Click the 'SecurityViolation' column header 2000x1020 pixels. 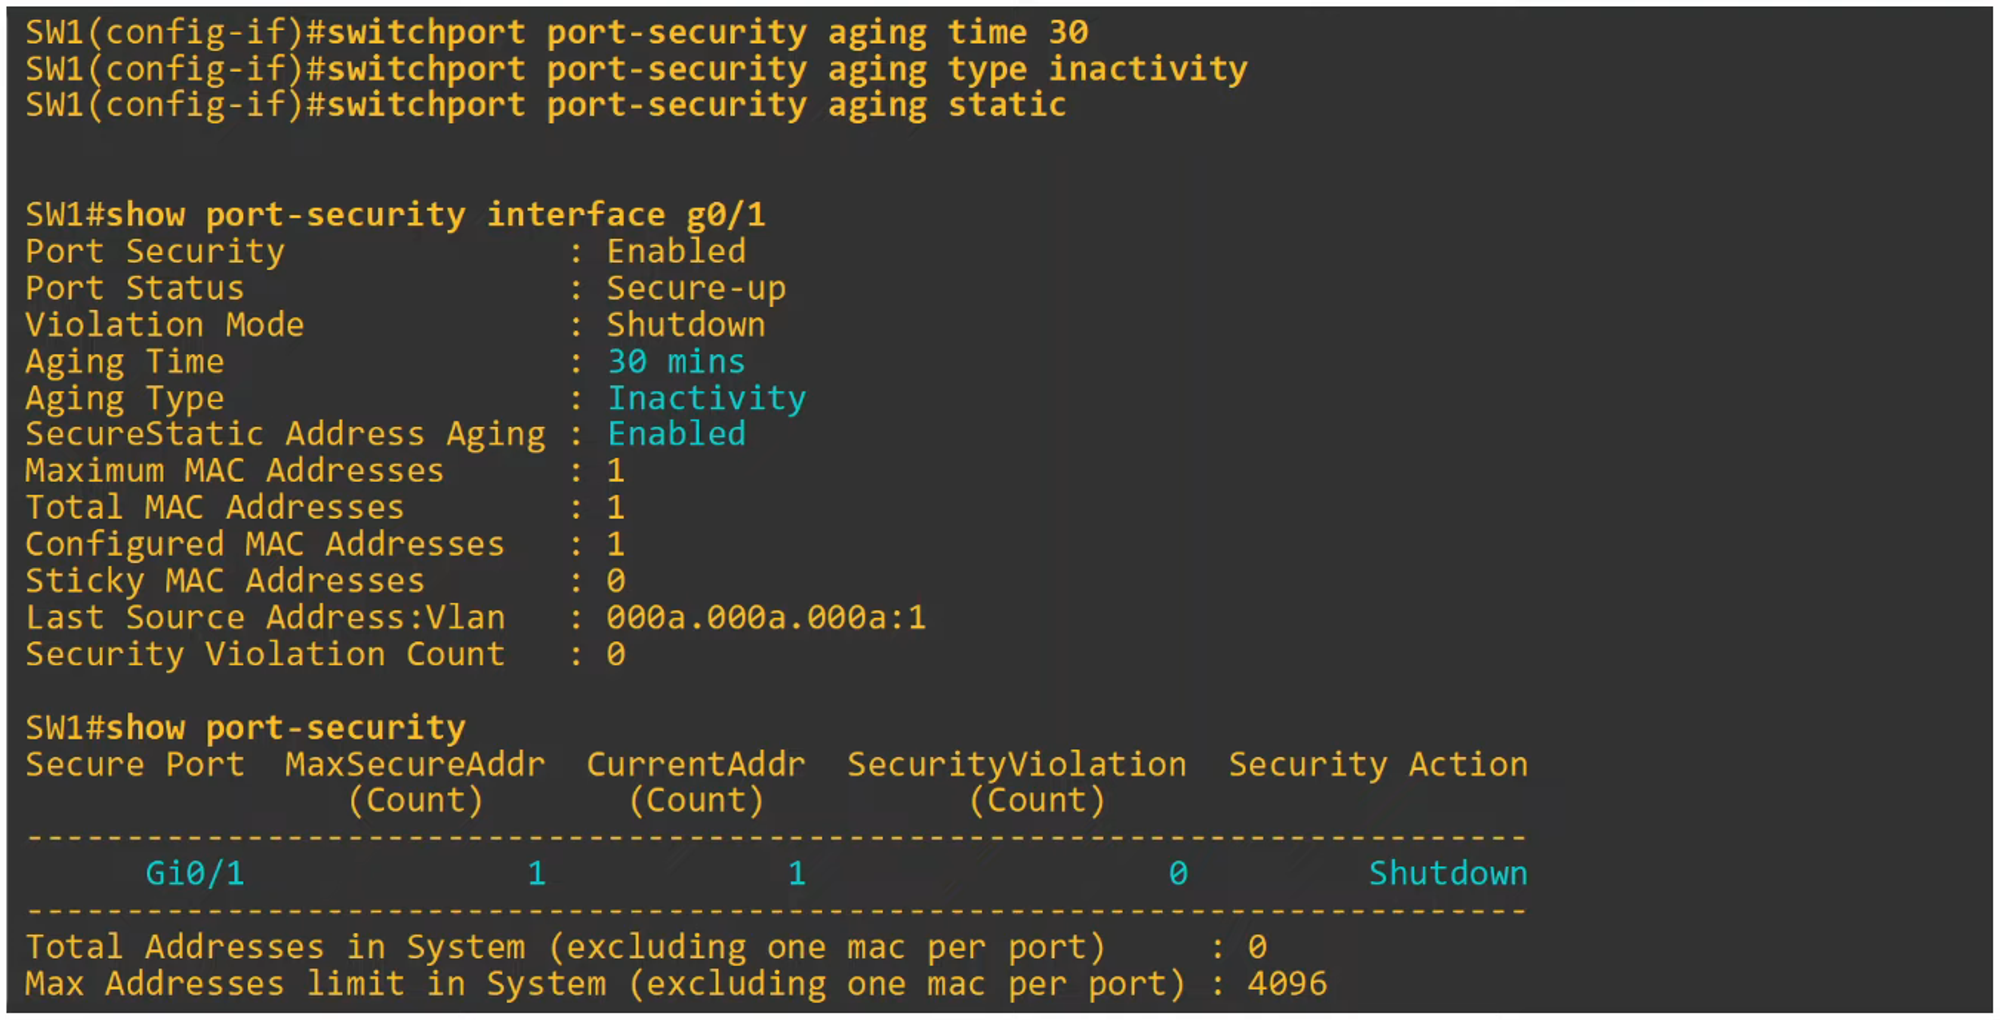(x=1017, y=765)
